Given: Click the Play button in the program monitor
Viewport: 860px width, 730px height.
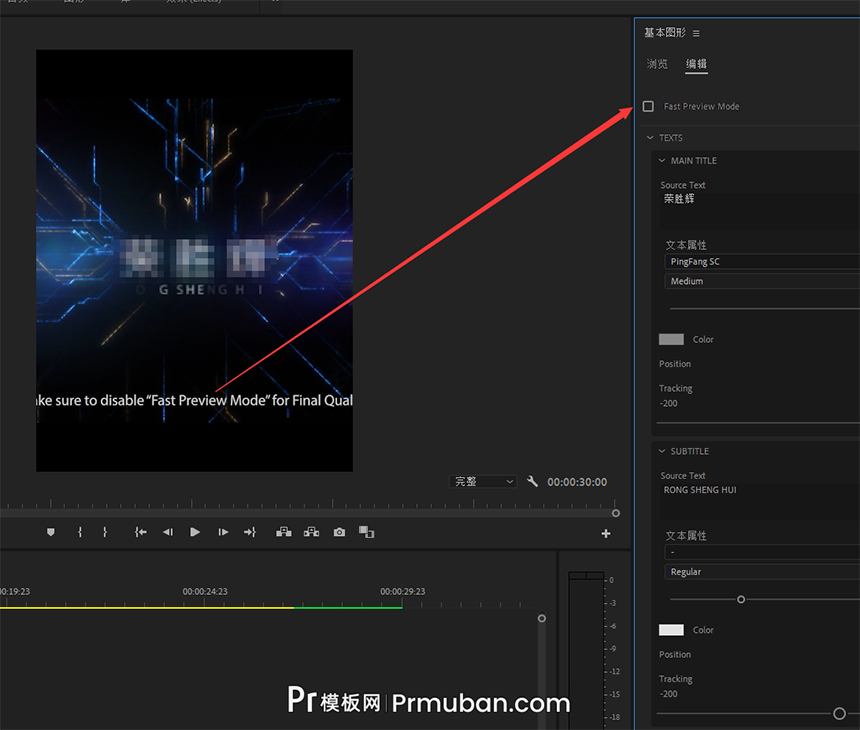Looking at the screenshot, I should click(194, 532).
